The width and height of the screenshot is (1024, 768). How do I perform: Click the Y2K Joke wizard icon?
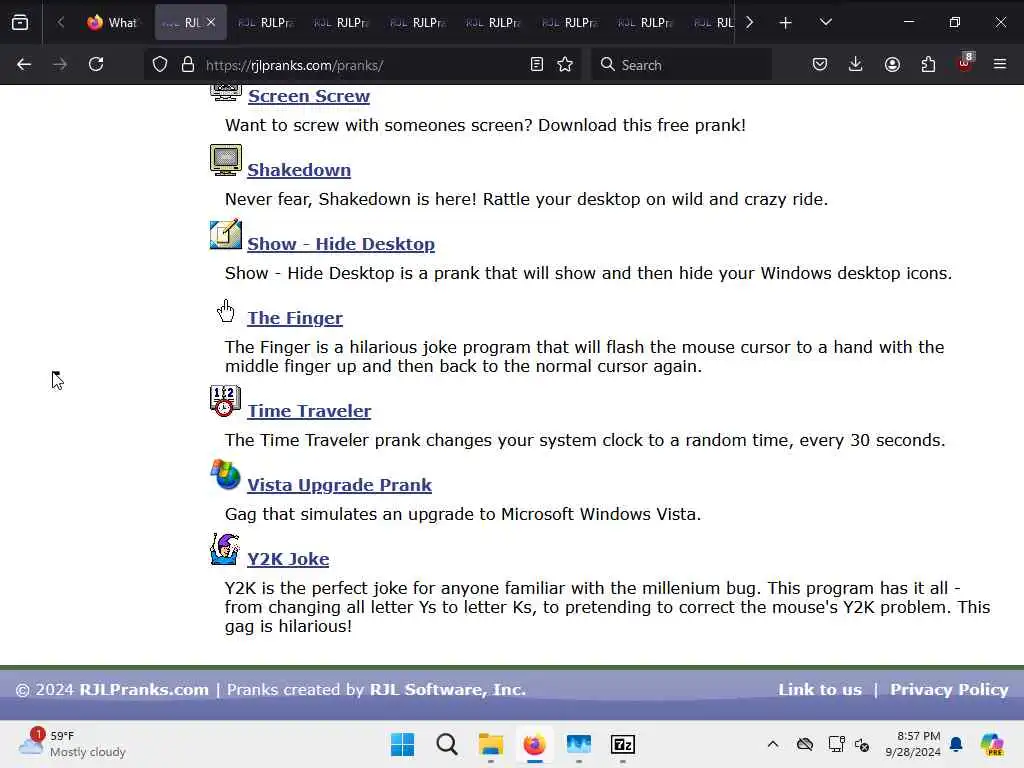pos(226,549)
